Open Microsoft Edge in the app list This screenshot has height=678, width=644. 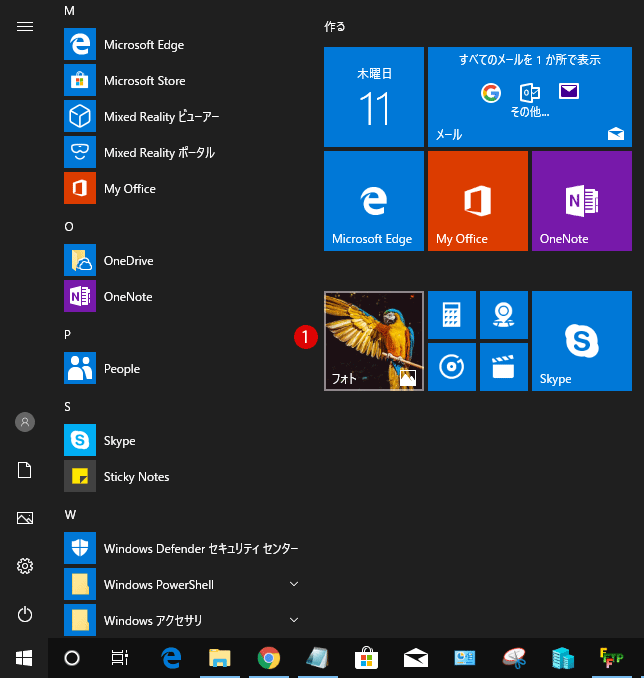(182, 45)
